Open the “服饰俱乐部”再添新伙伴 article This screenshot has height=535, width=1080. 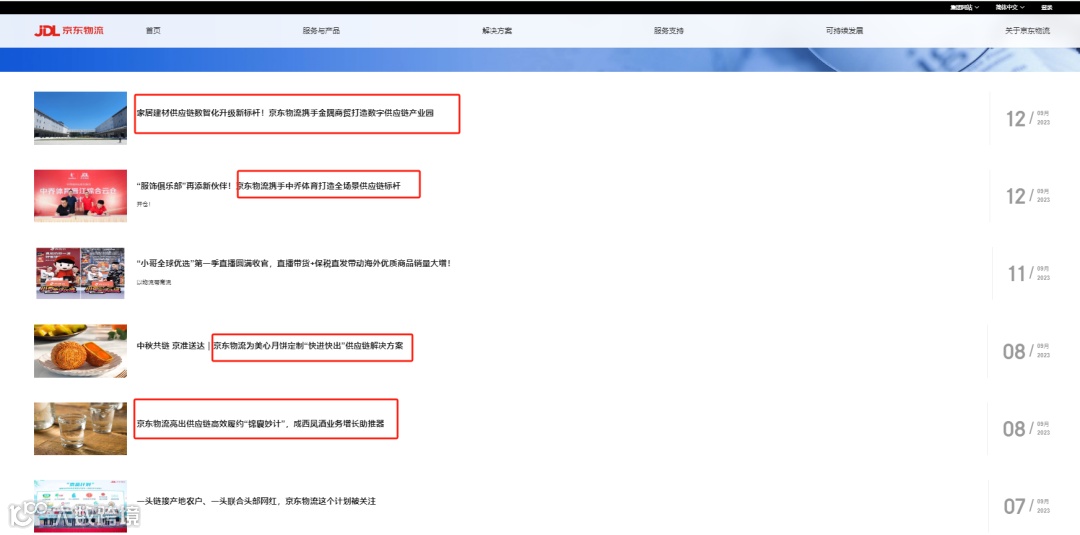tap(269, 186)
